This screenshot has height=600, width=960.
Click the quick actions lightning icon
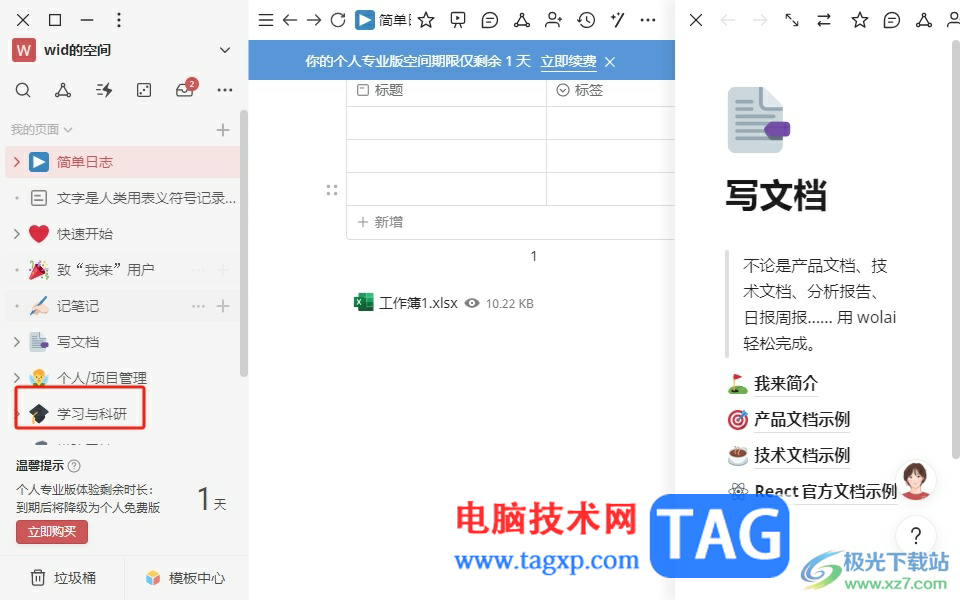coord(104,91)
